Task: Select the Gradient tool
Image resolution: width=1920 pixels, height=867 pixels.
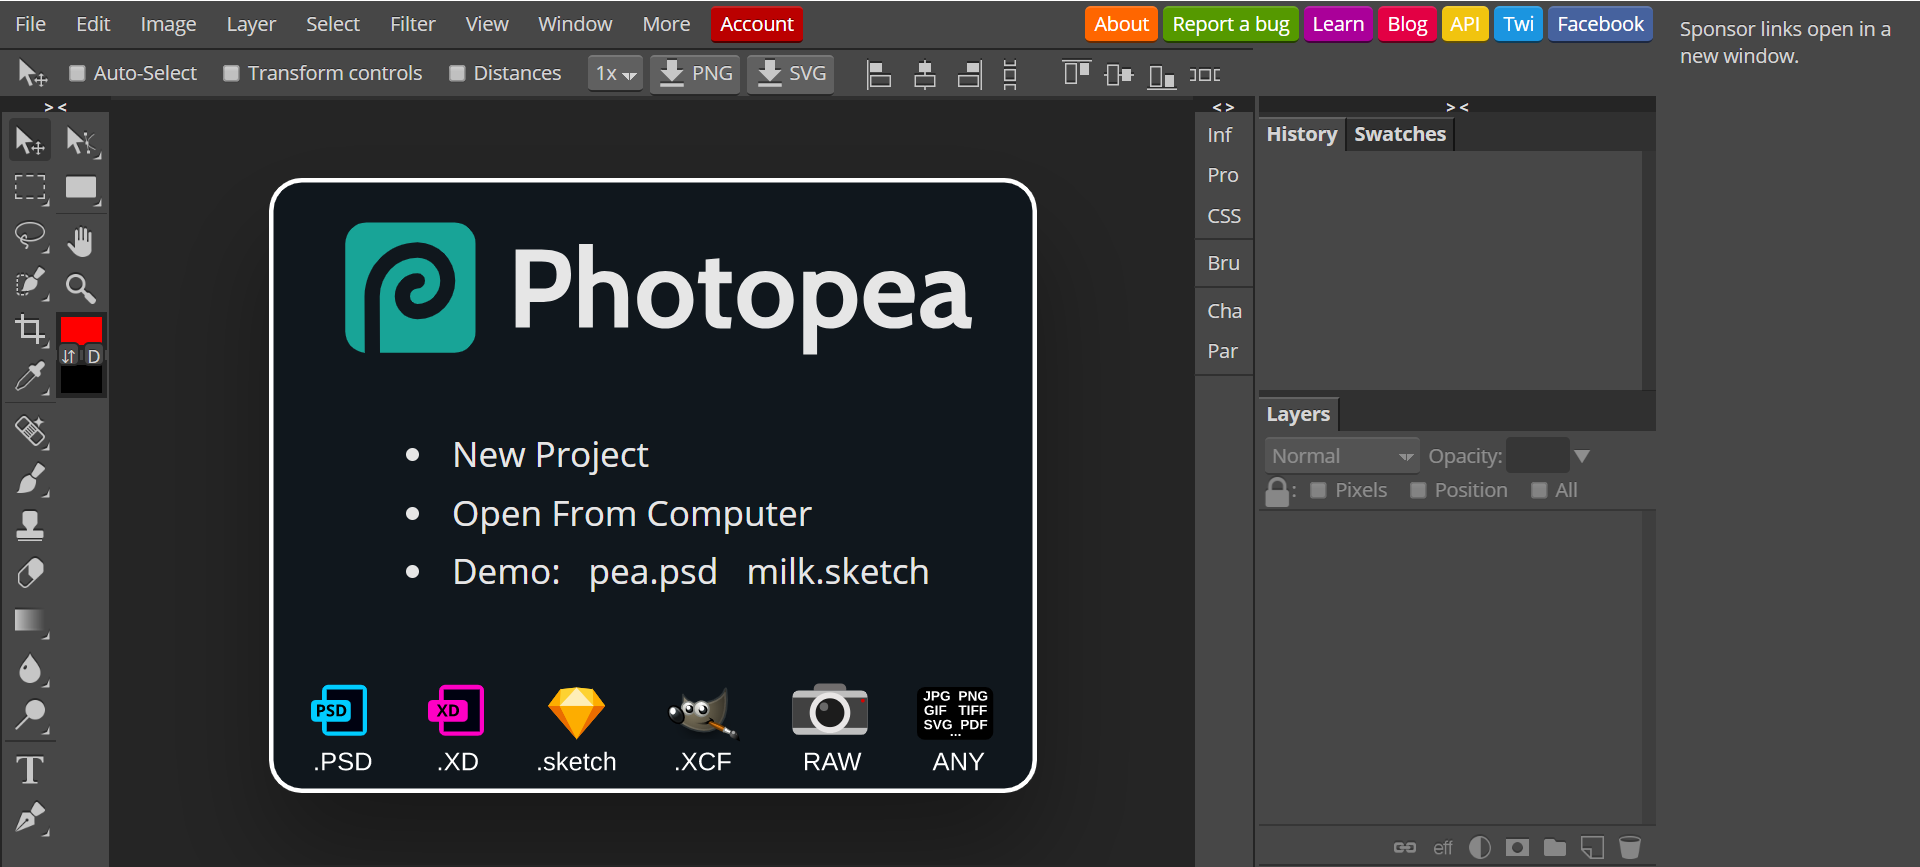Action: click(30, 621)
